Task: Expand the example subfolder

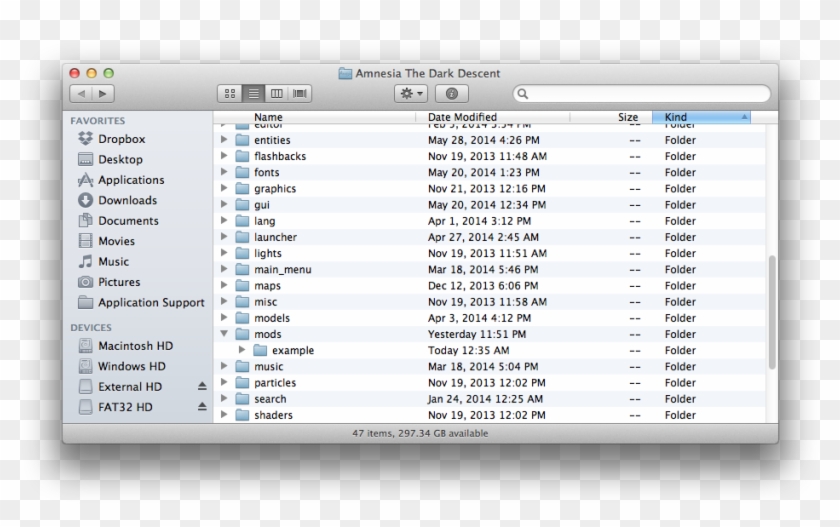Action: [242, 350]
